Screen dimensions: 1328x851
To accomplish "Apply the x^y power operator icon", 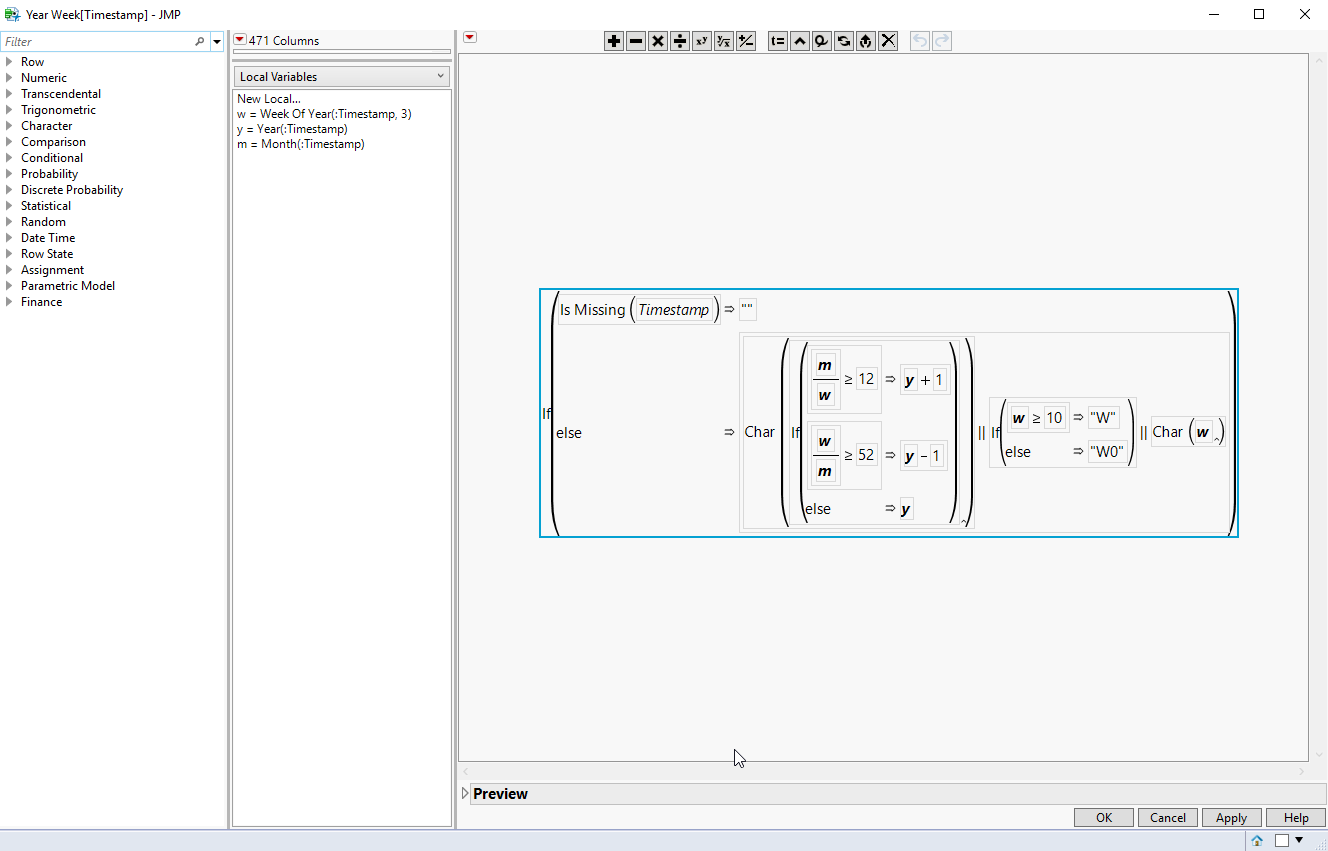I will point(701,41).
